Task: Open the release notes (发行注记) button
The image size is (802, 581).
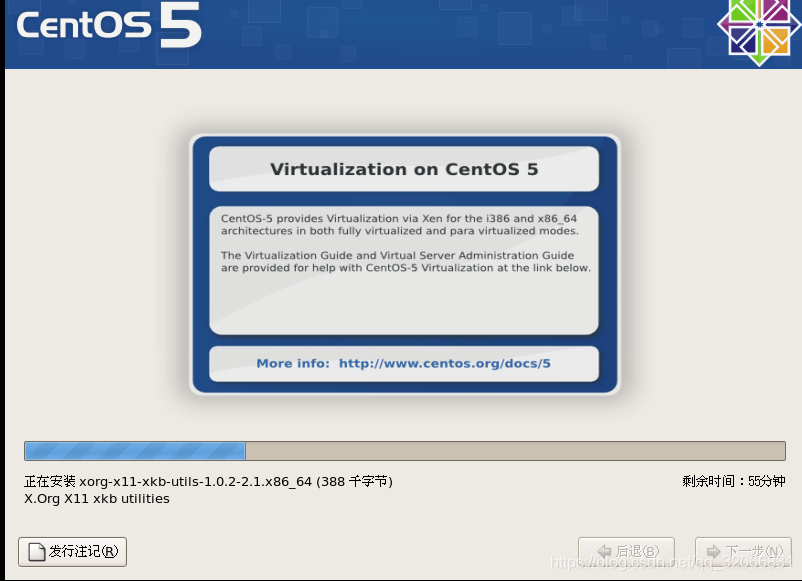Action: pyautogui.click(x=72, y=552)
